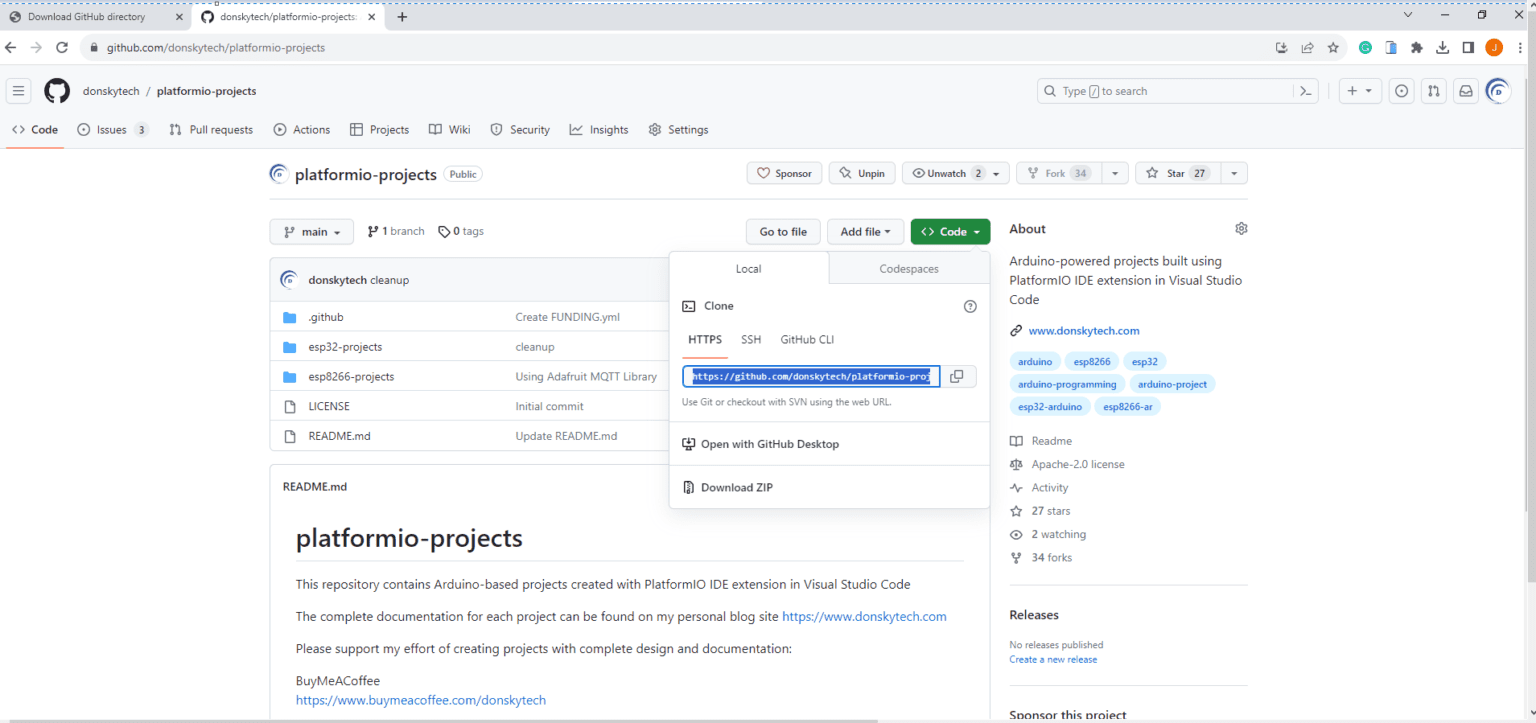Select the SSH clone option tab
This screenshot has width=1536, height=723.
tap(751, 339)
